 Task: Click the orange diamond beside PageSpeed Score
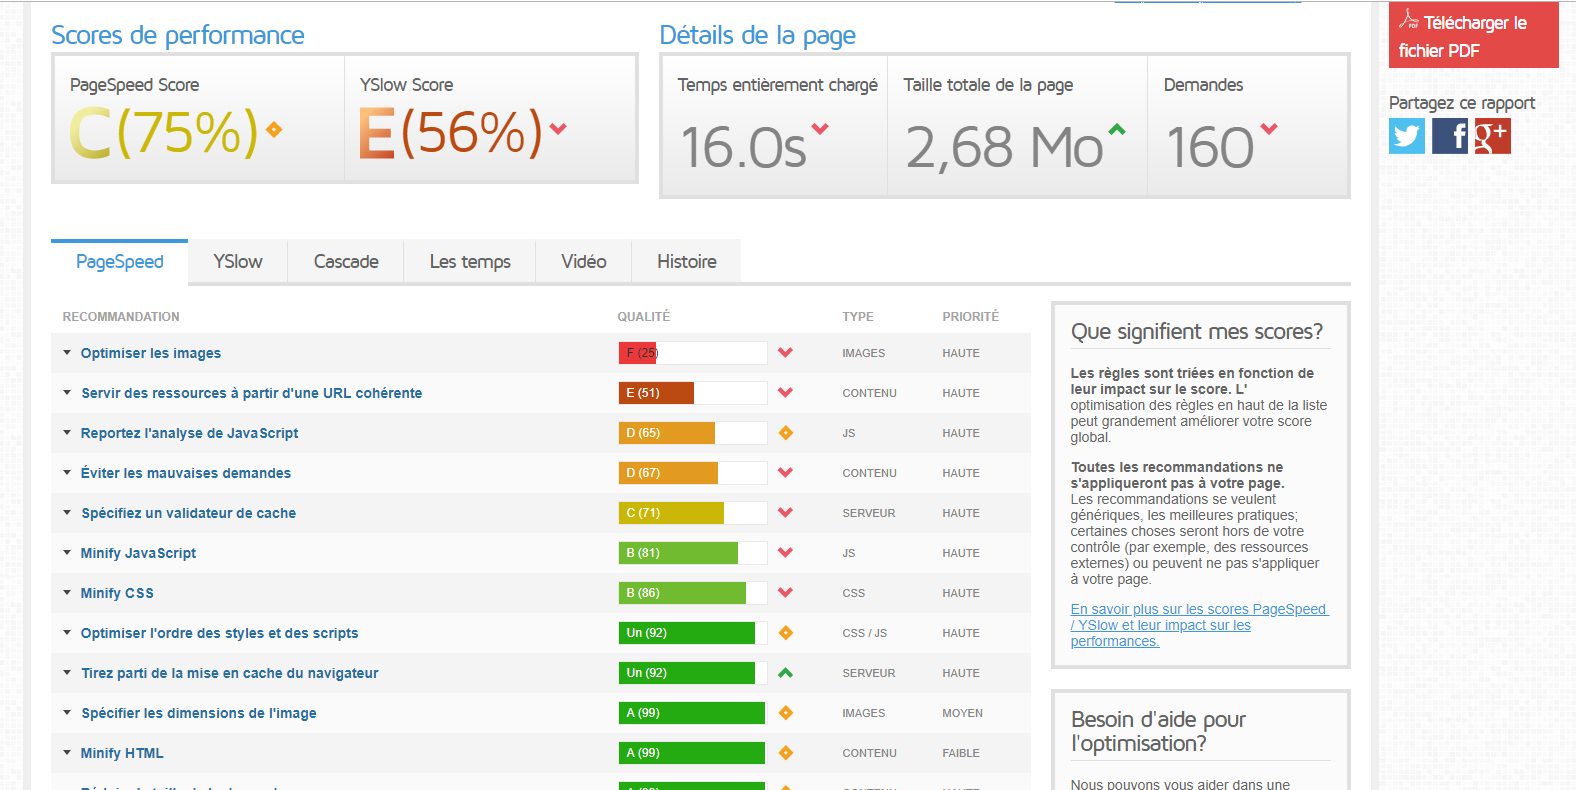[274, 129]
